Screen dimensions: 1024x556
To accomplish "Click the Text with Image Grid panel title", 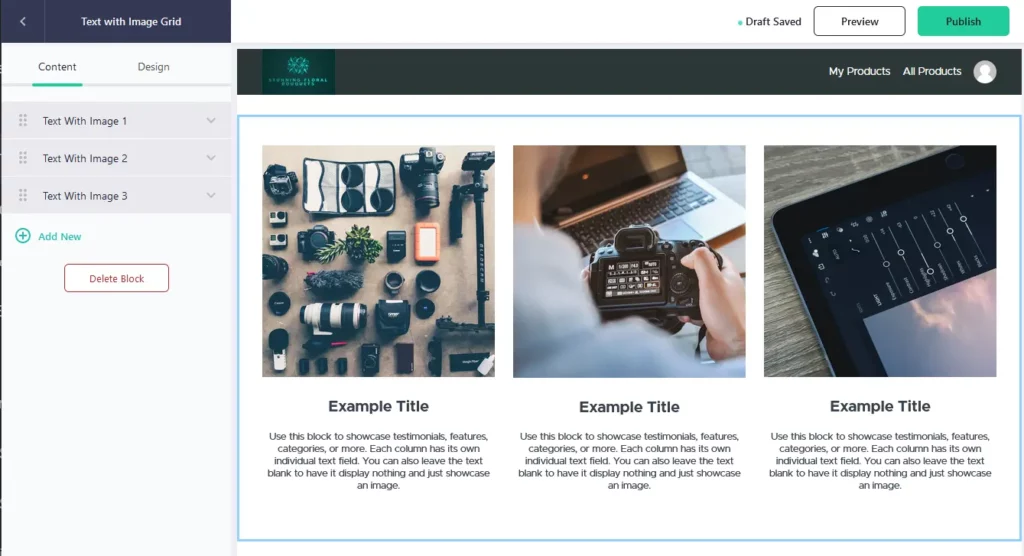I will pos(131,22).
